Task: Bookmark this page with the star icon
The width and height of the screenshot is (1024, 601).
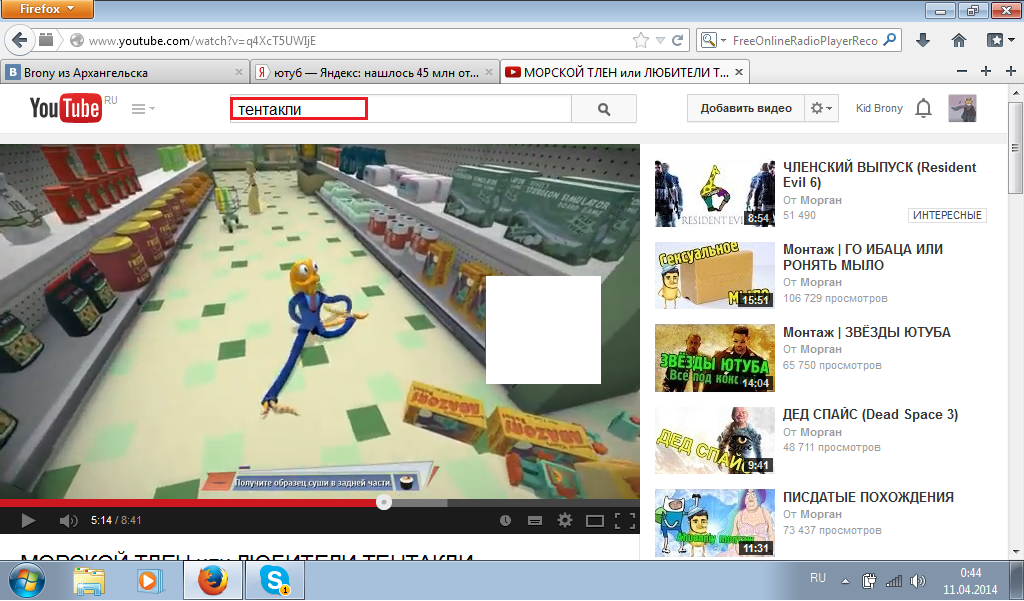Action: pyautogui.click(x=641, y=41)
